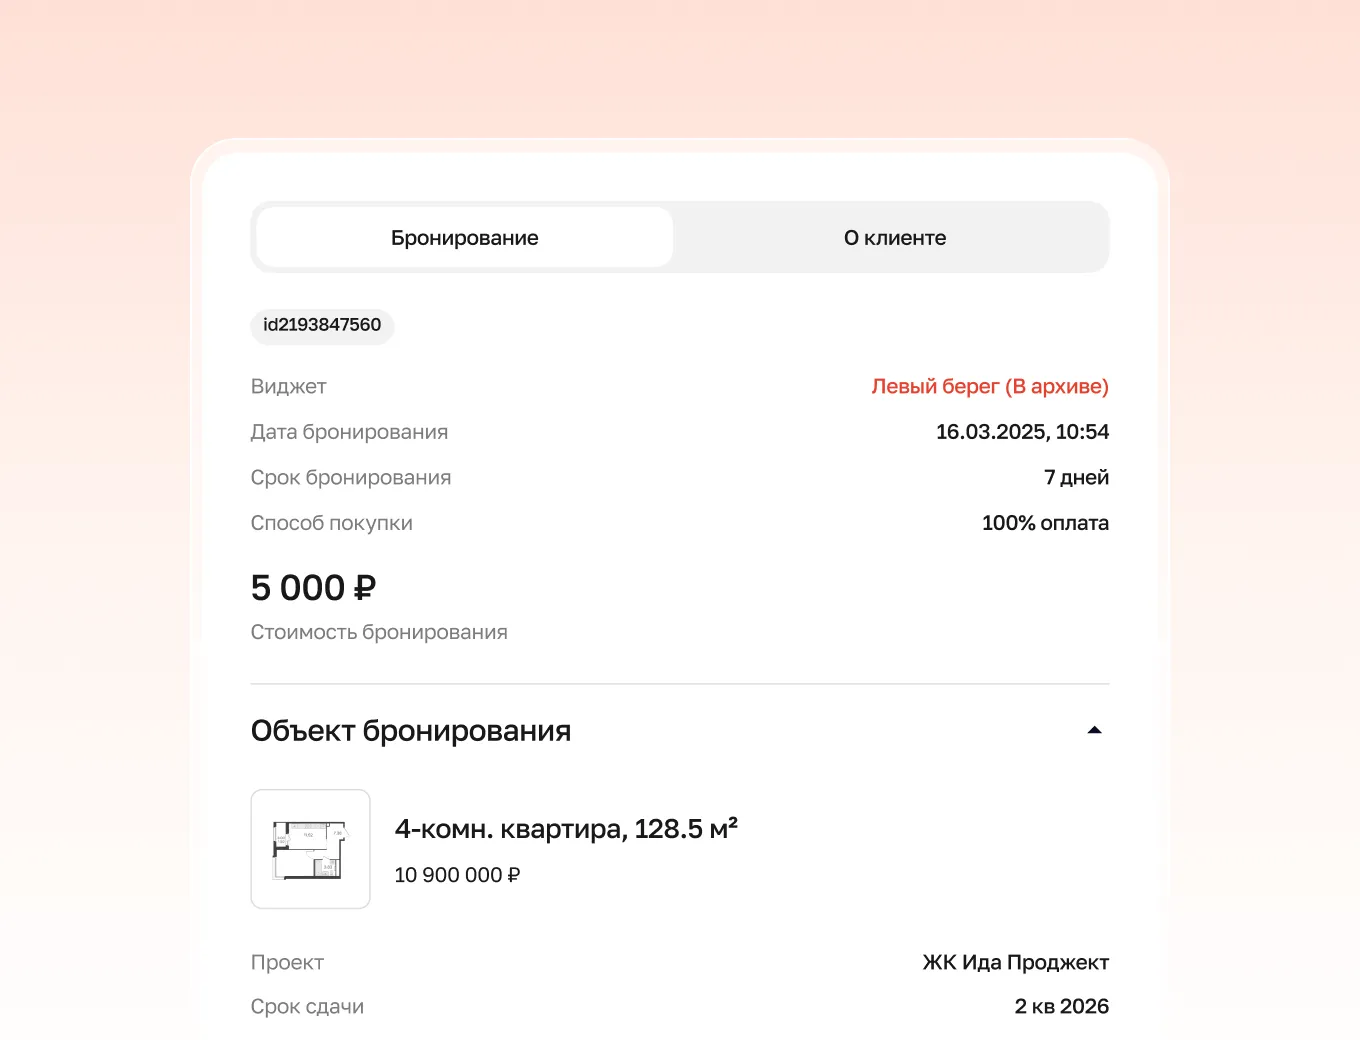The width and height of the screenshot is (1360, 1040).
Task: Click the 7 дней booking term value
Action: tap(1076, 477)
